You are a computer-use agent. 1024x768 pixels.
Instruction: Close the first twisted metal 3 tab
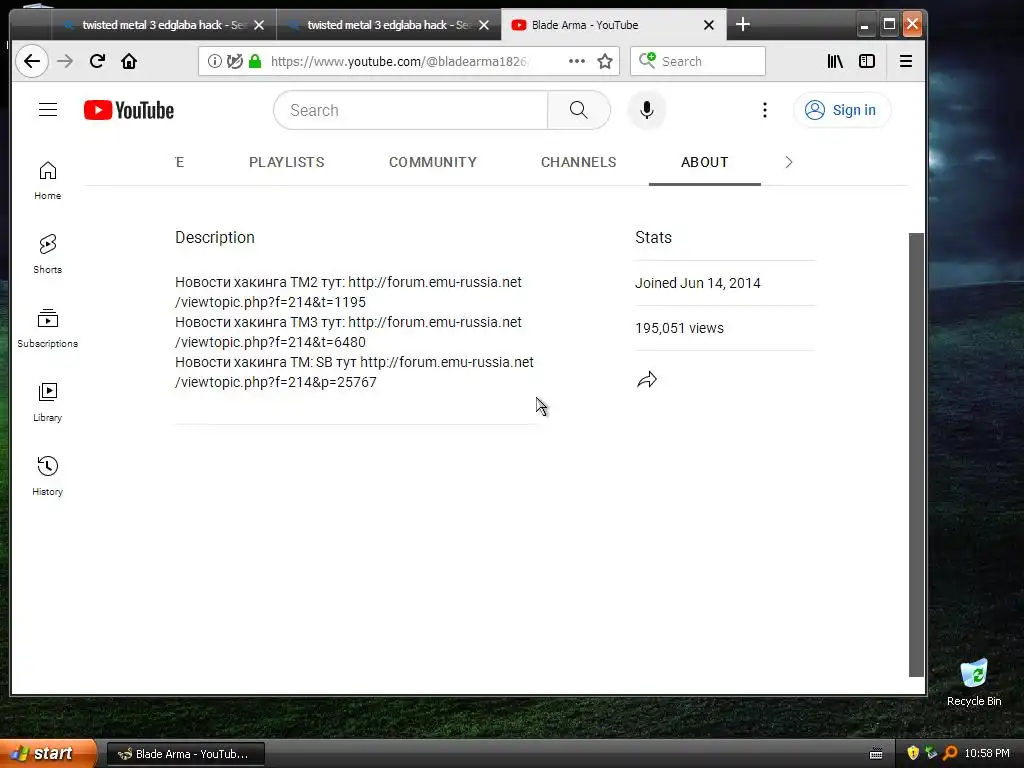[259, 25]
